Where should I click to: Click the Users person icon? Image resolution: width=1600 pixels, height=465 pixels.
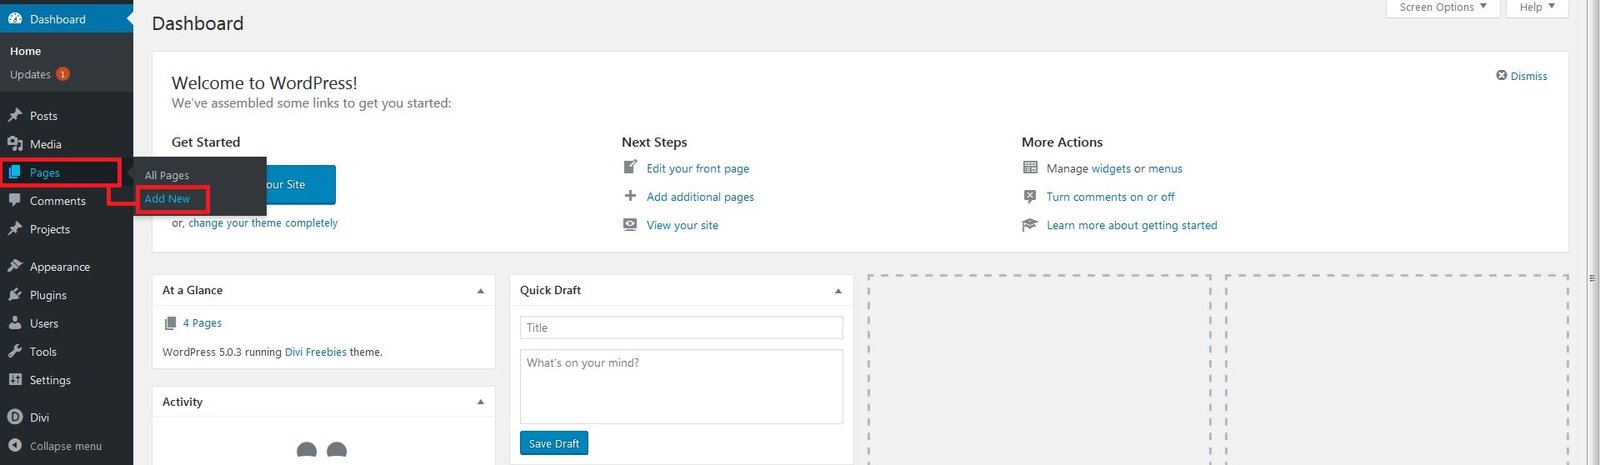pyautogui.click(x=15, y=323)
